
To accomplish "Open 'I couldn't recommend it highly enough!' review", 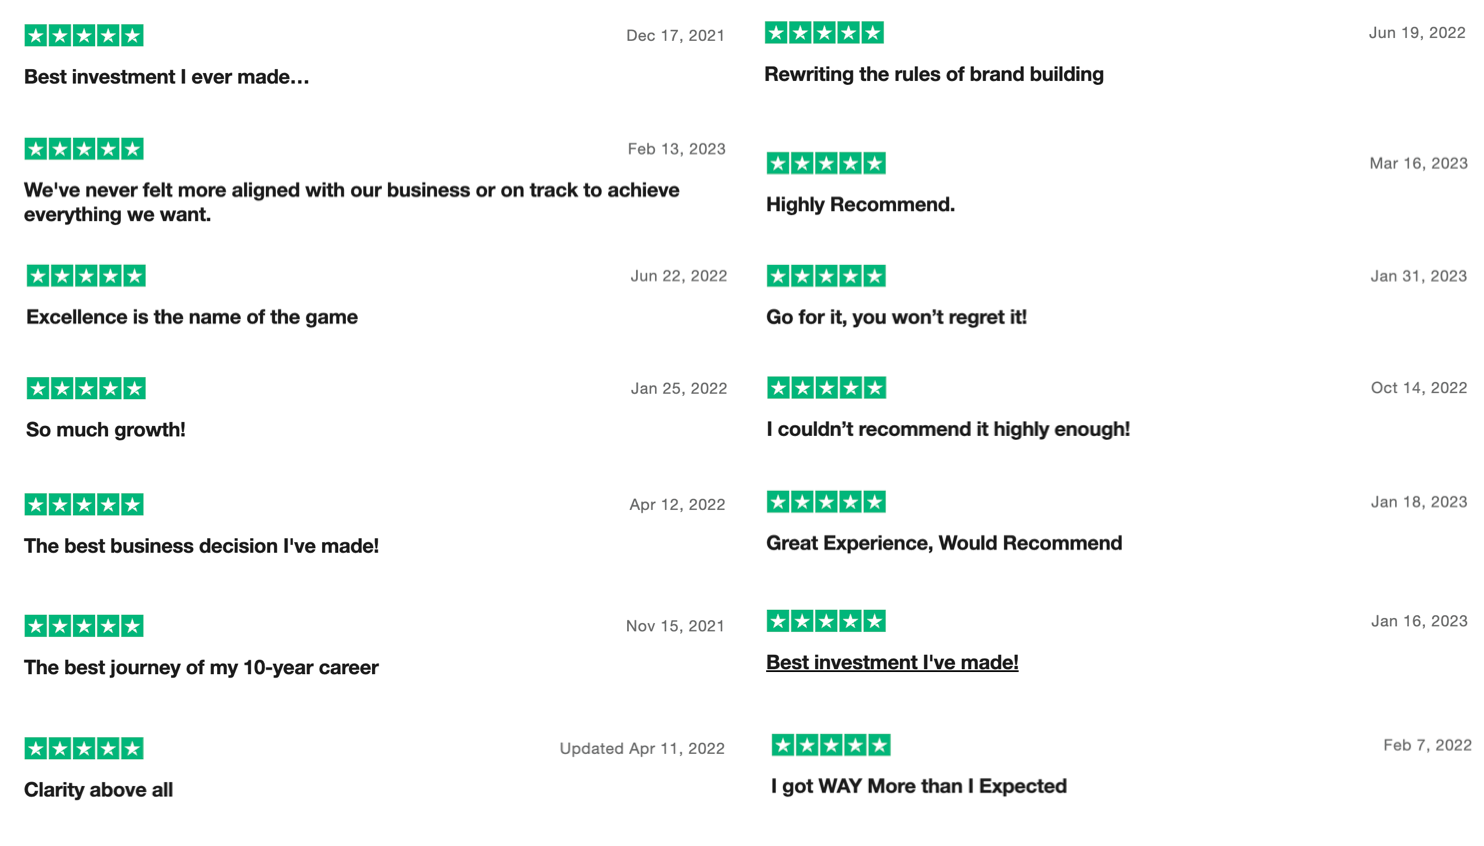I will (948, 429).
